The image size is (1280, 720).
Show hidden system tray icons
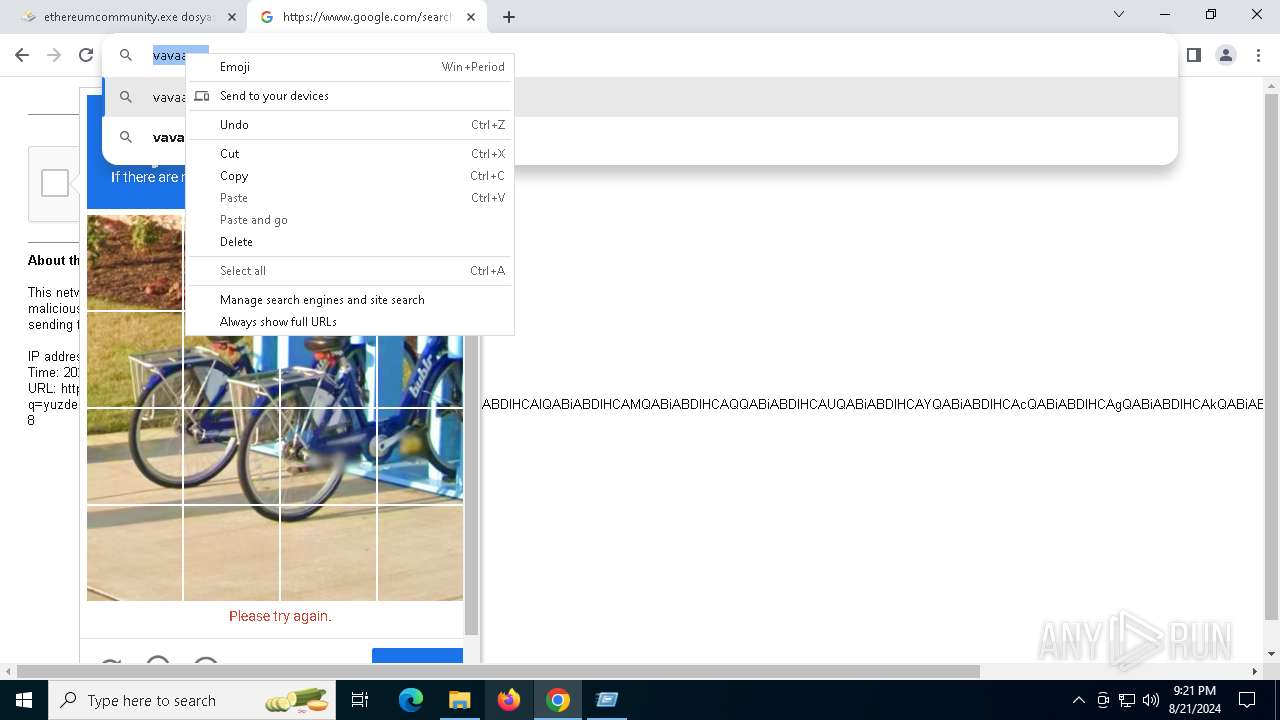pos(1078,700)
